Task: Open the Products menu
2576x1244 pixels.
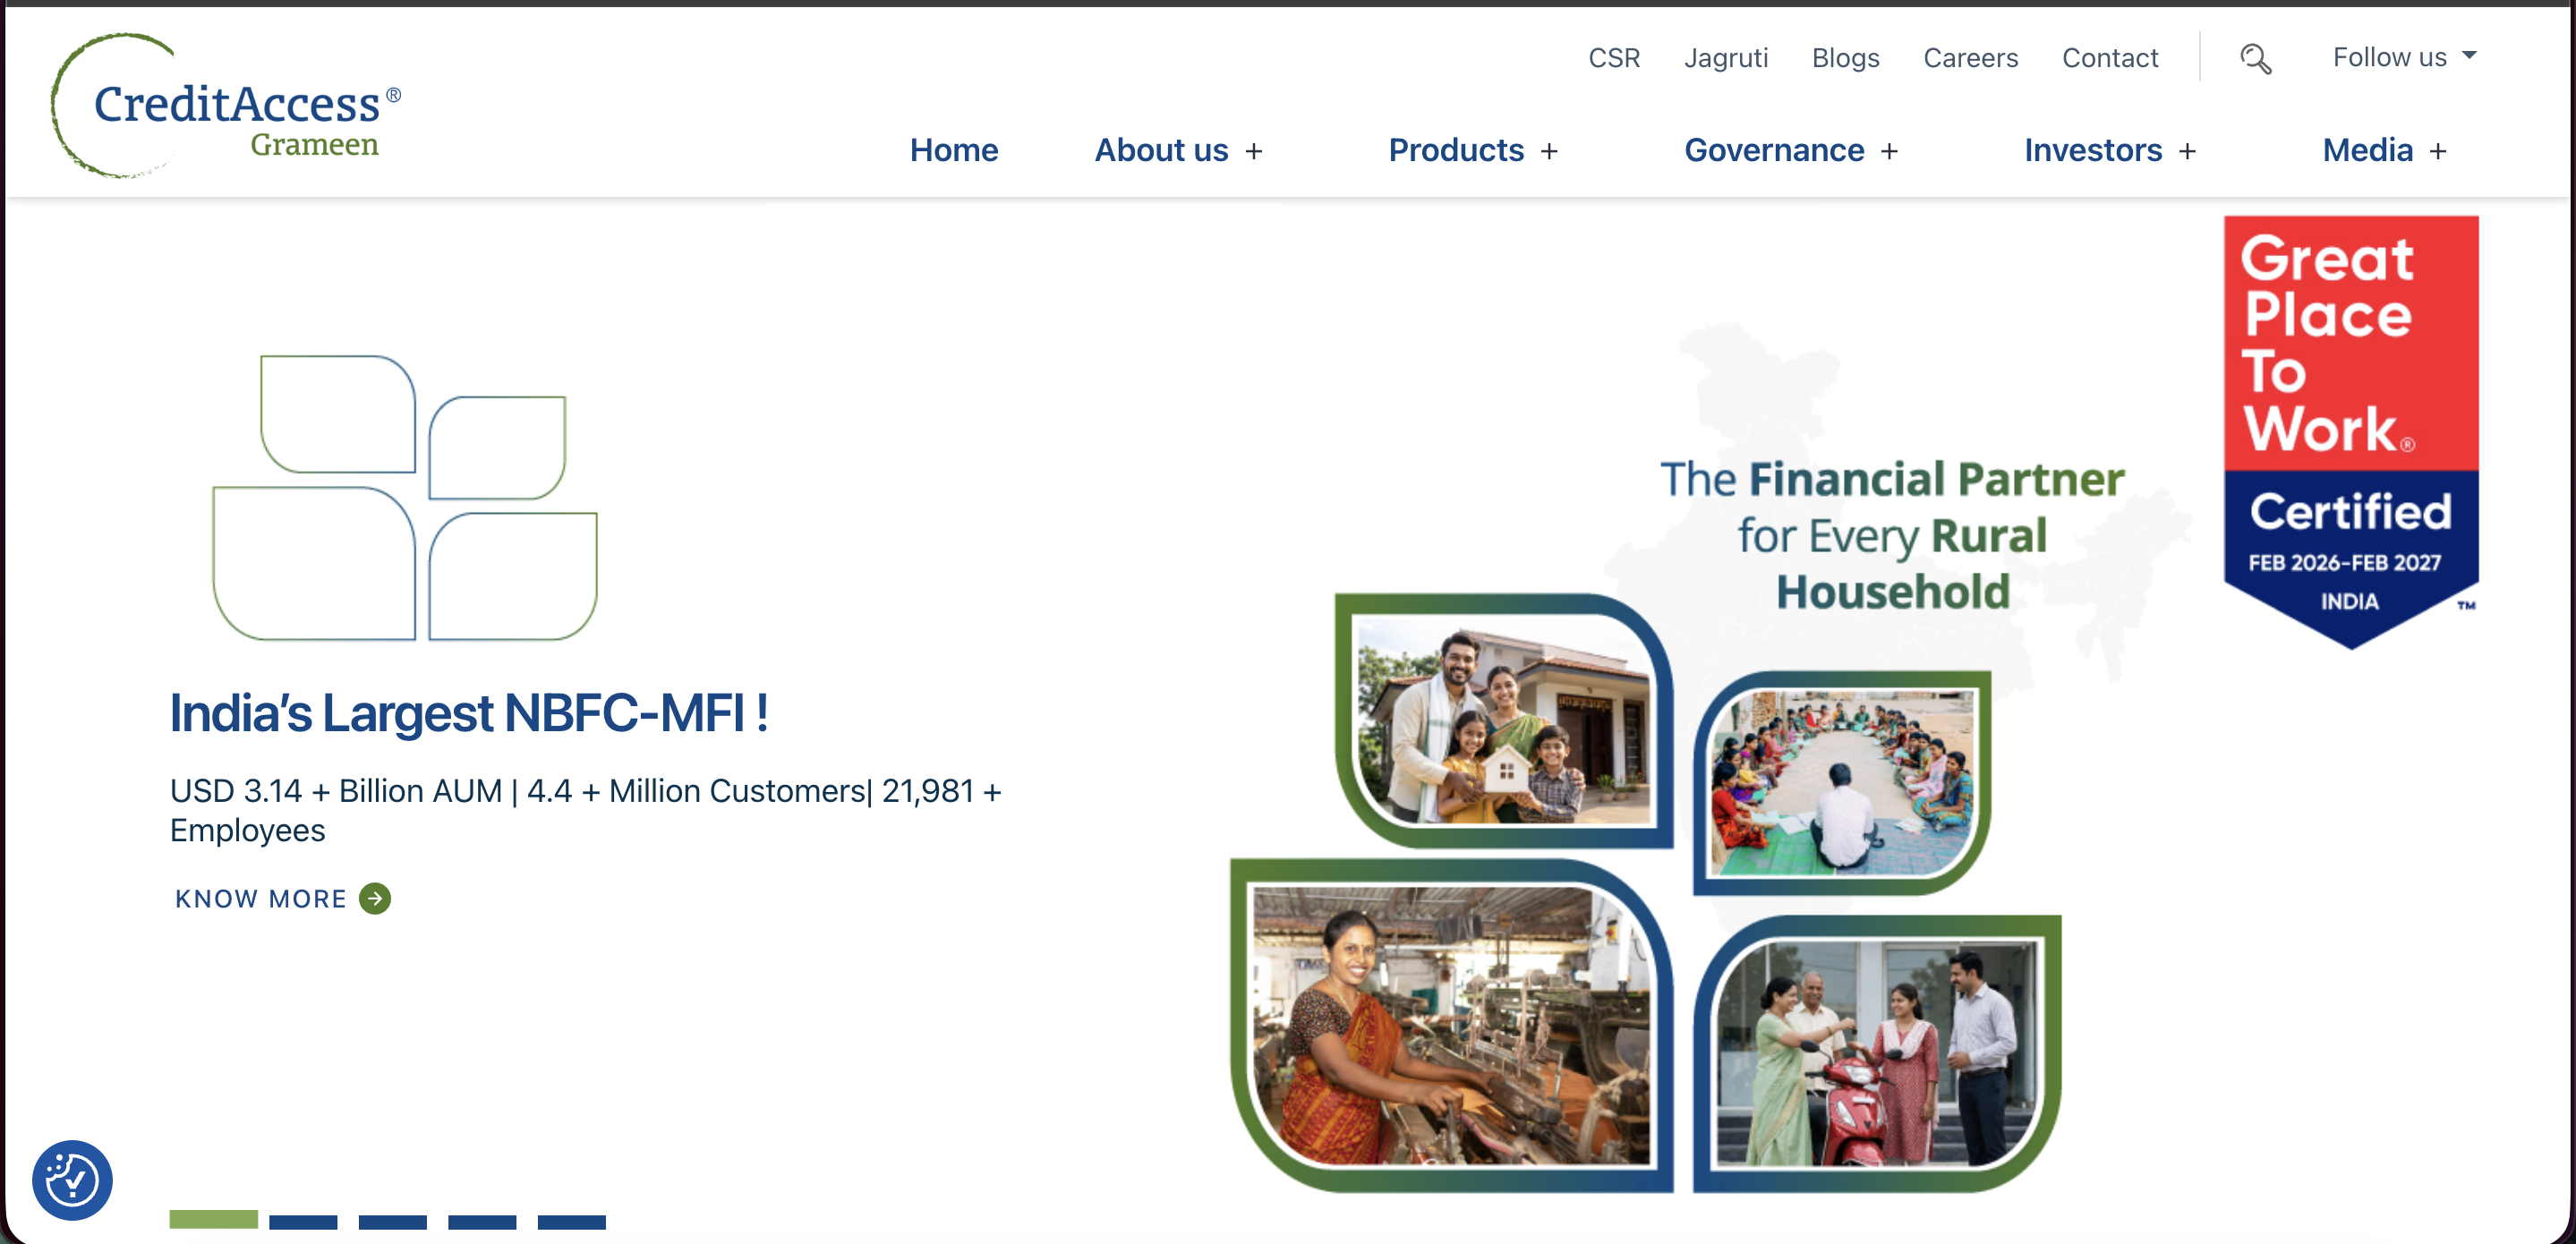Action: (1456, 150)
